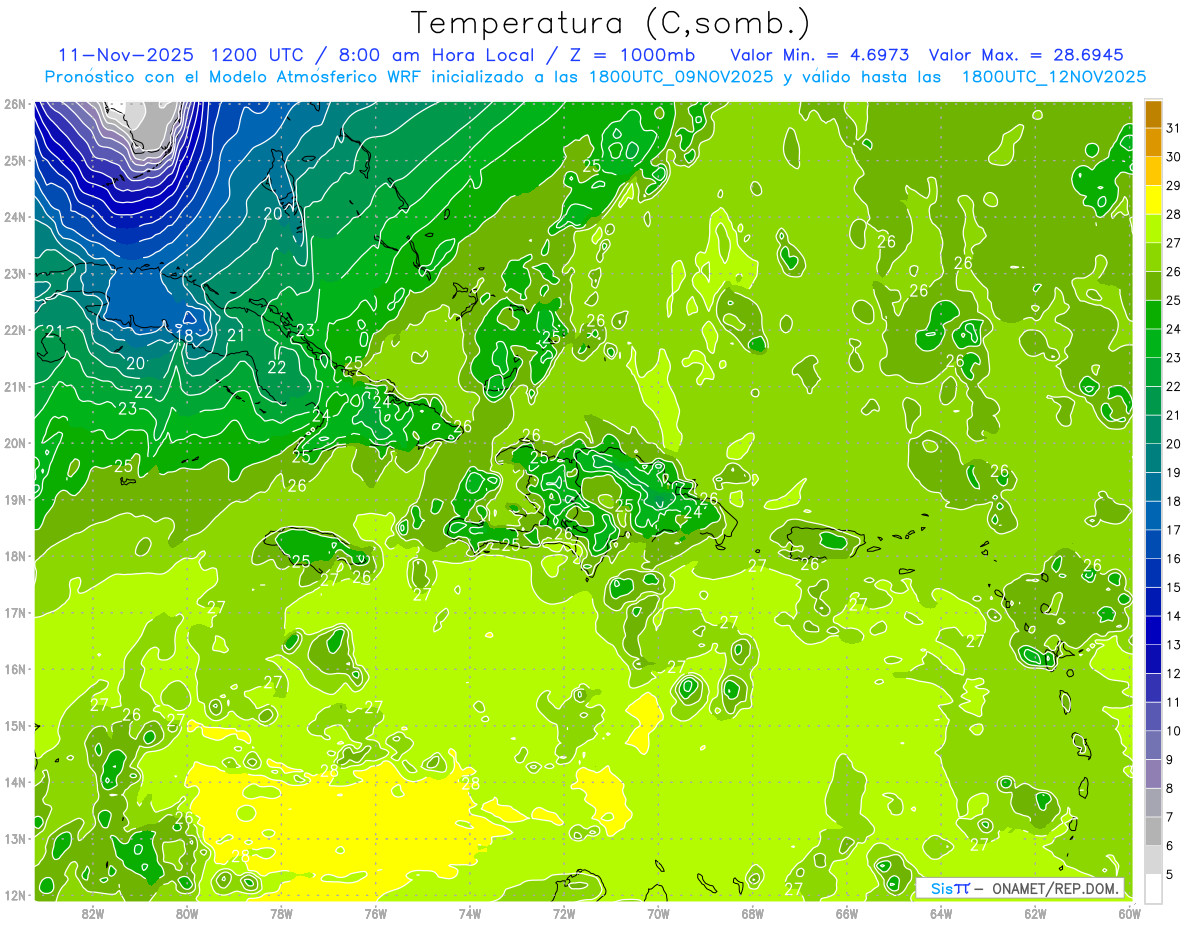Screen dimensions: 1200x927
Task: Click the 13N latitude axis label
Action: coord(15,838)
